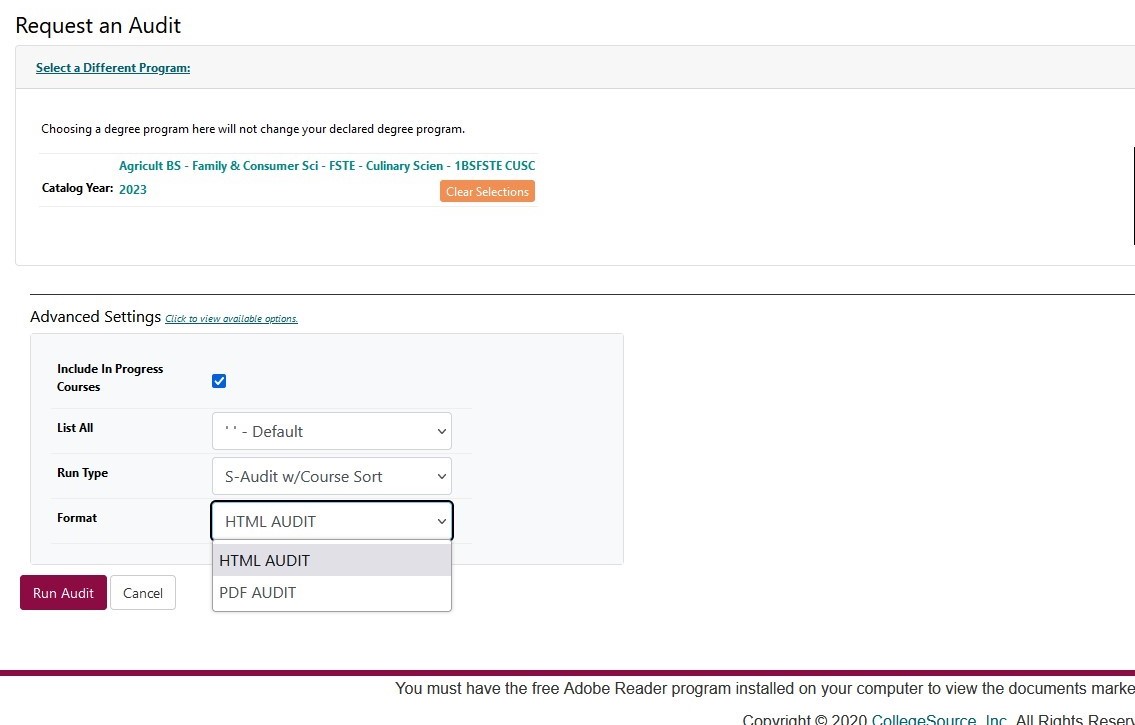Image resolution: width=1135 pixels, height=725 pixels.
Task: Open the Select a Different Program link
Action: (x=113, y=68)
